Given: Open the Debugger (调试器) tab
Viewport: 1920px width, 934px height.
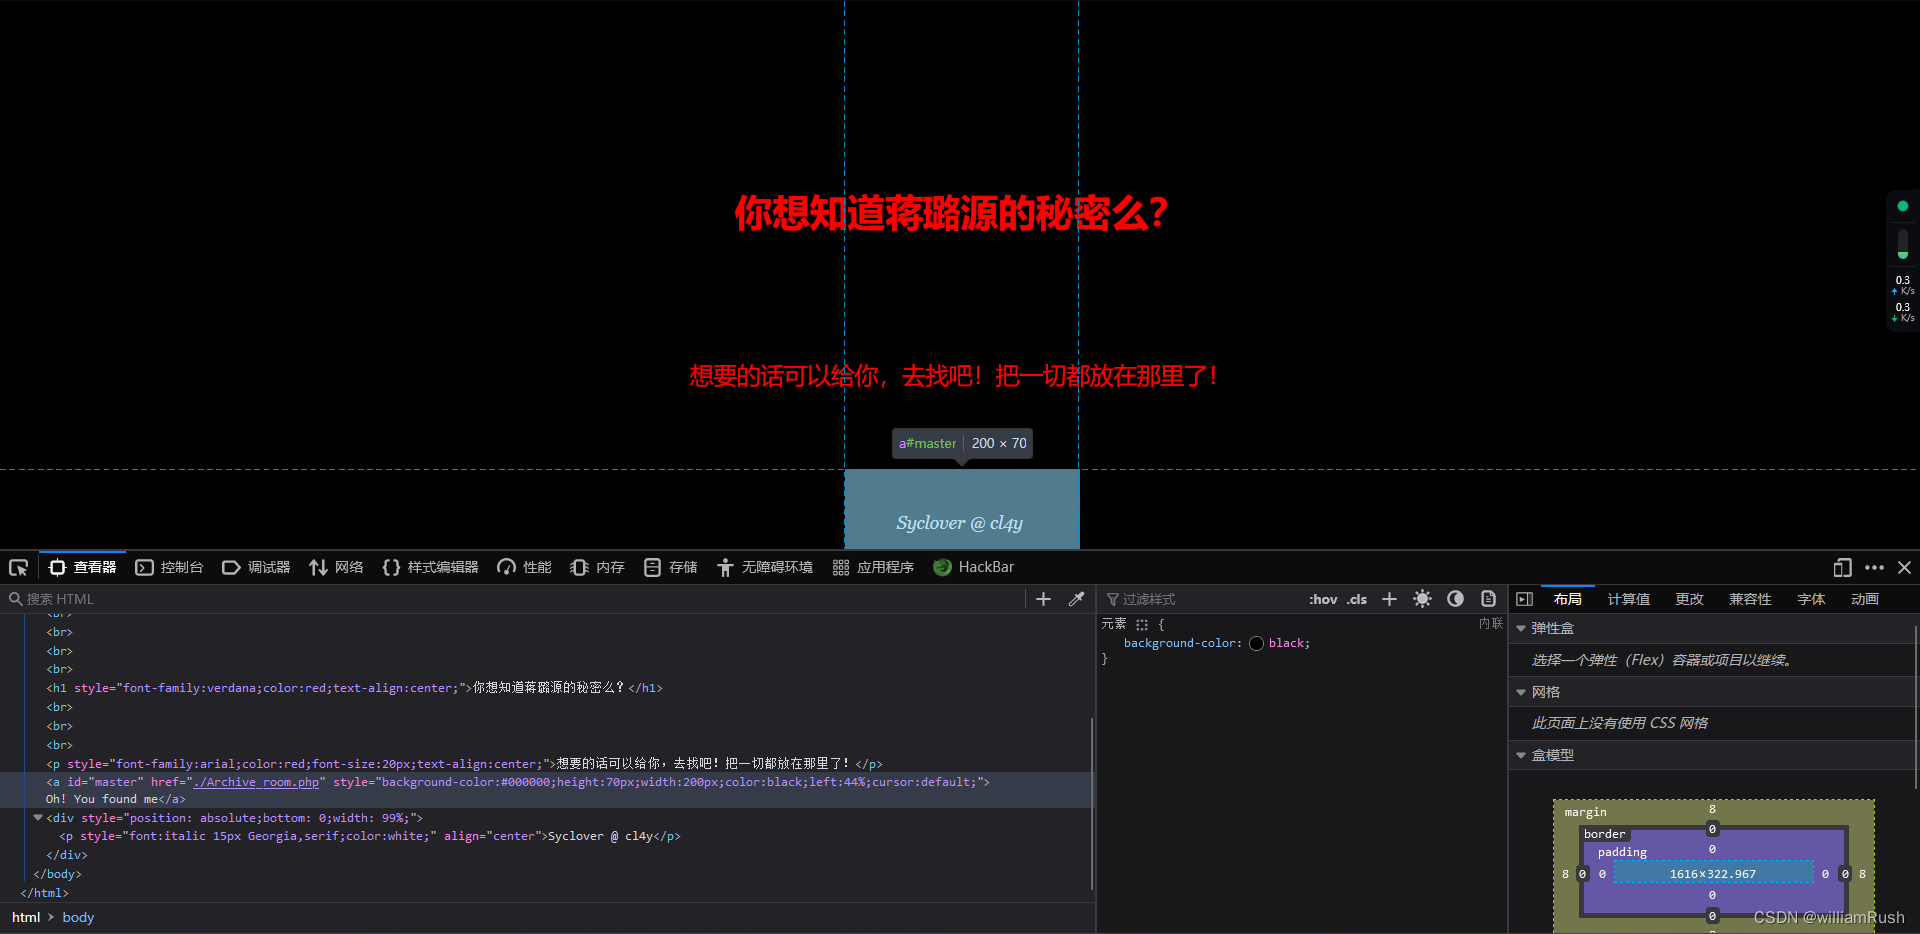Looking at the screenshot, I should tap(256, 568).
